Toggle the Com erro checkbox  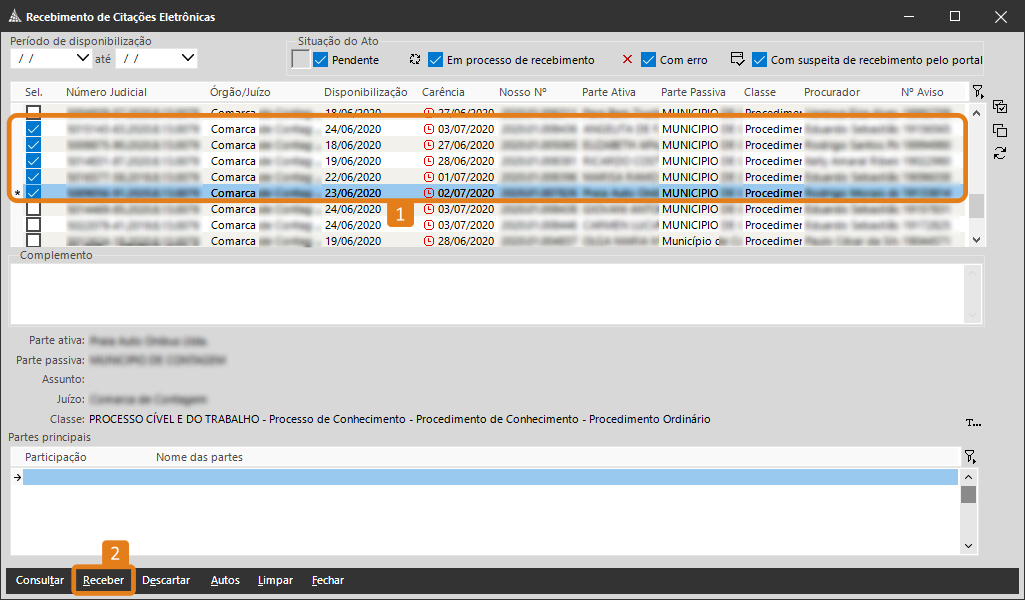tap(649, 60)
